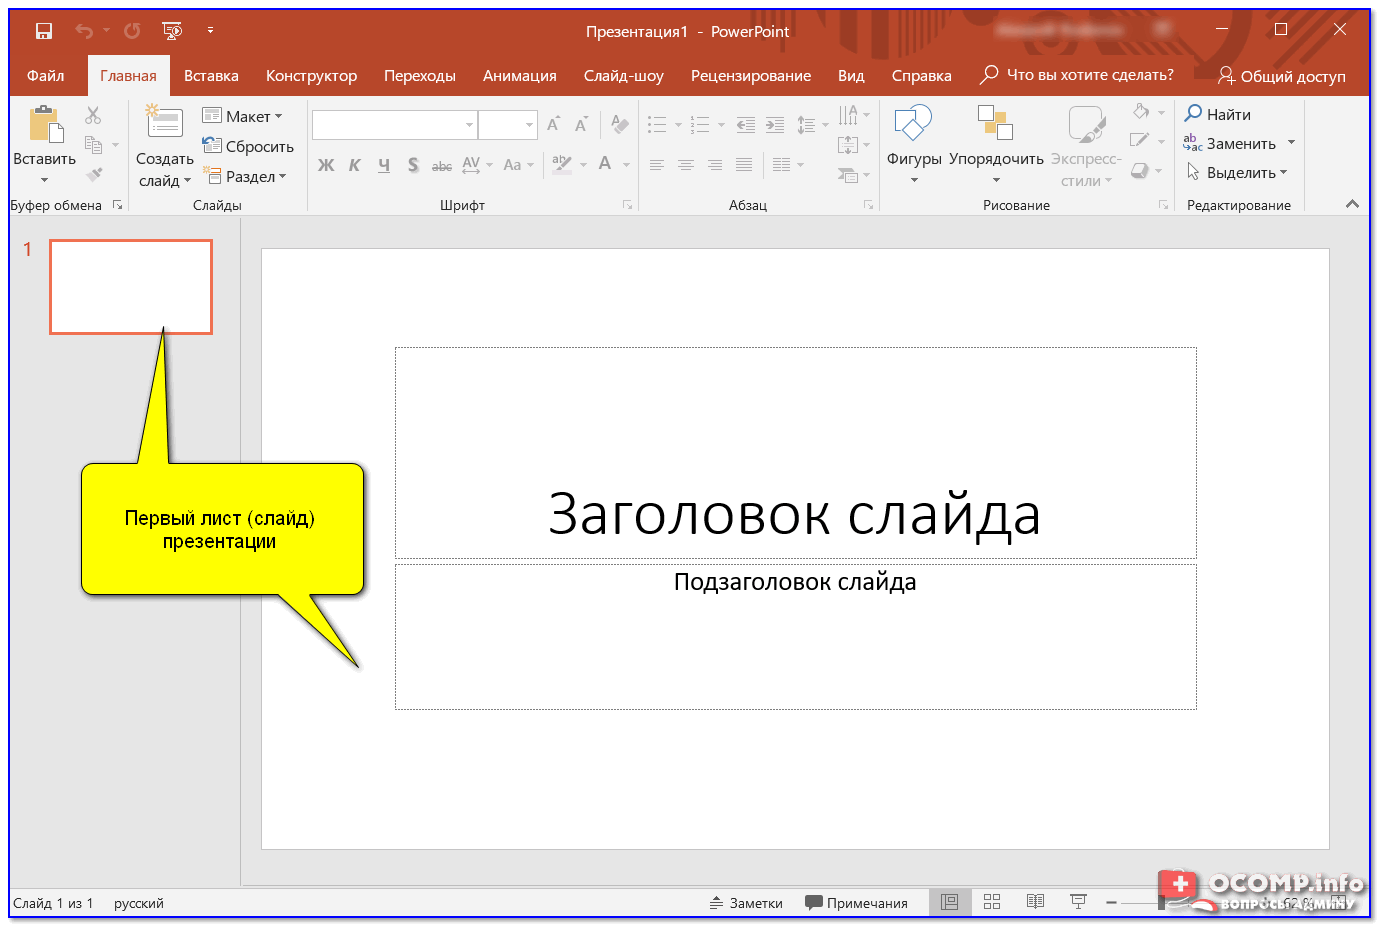Screen dimensions: 1379x926
Task: Select slide 1 thumbnail
Action: click(x=131, y=286)
